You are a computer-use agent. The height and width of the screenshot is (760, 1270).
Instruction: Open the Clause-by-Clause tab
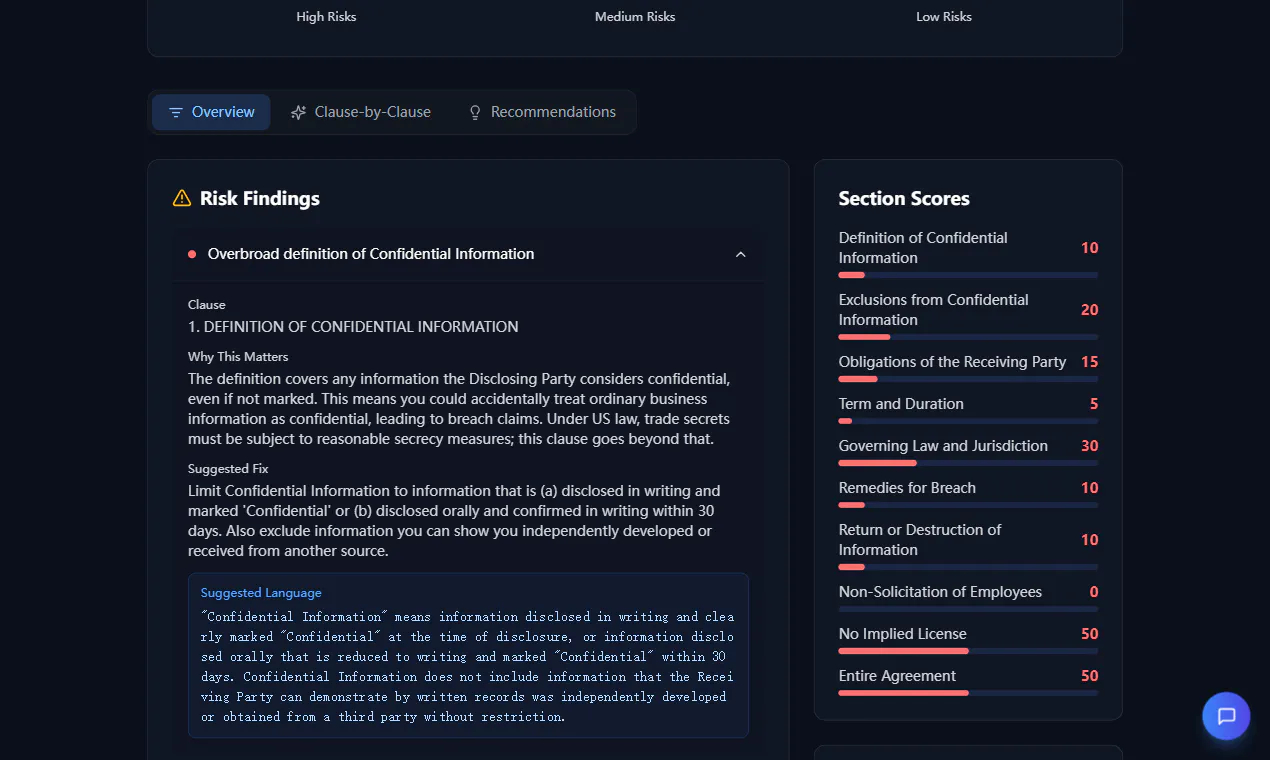[360, 112]
